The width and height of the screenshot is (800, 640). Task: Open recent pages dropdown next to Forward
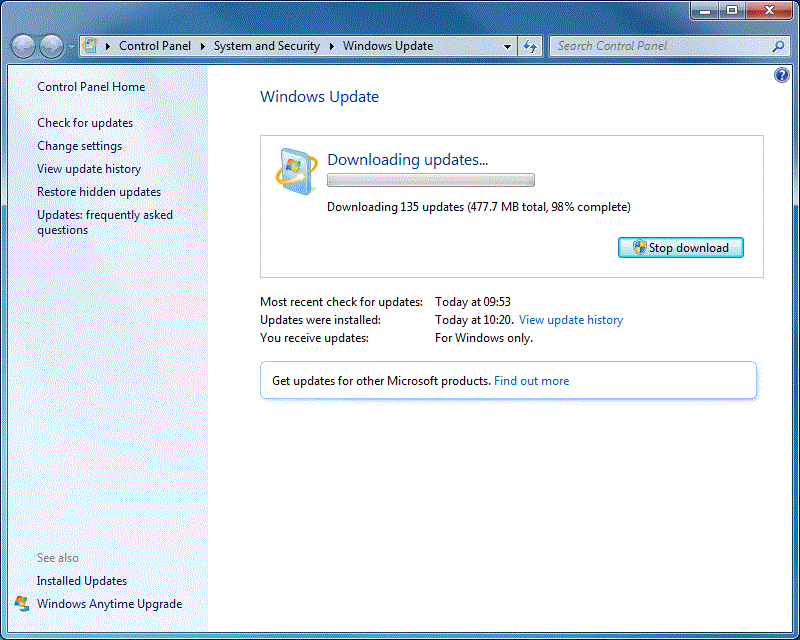(x=70, y=46)
